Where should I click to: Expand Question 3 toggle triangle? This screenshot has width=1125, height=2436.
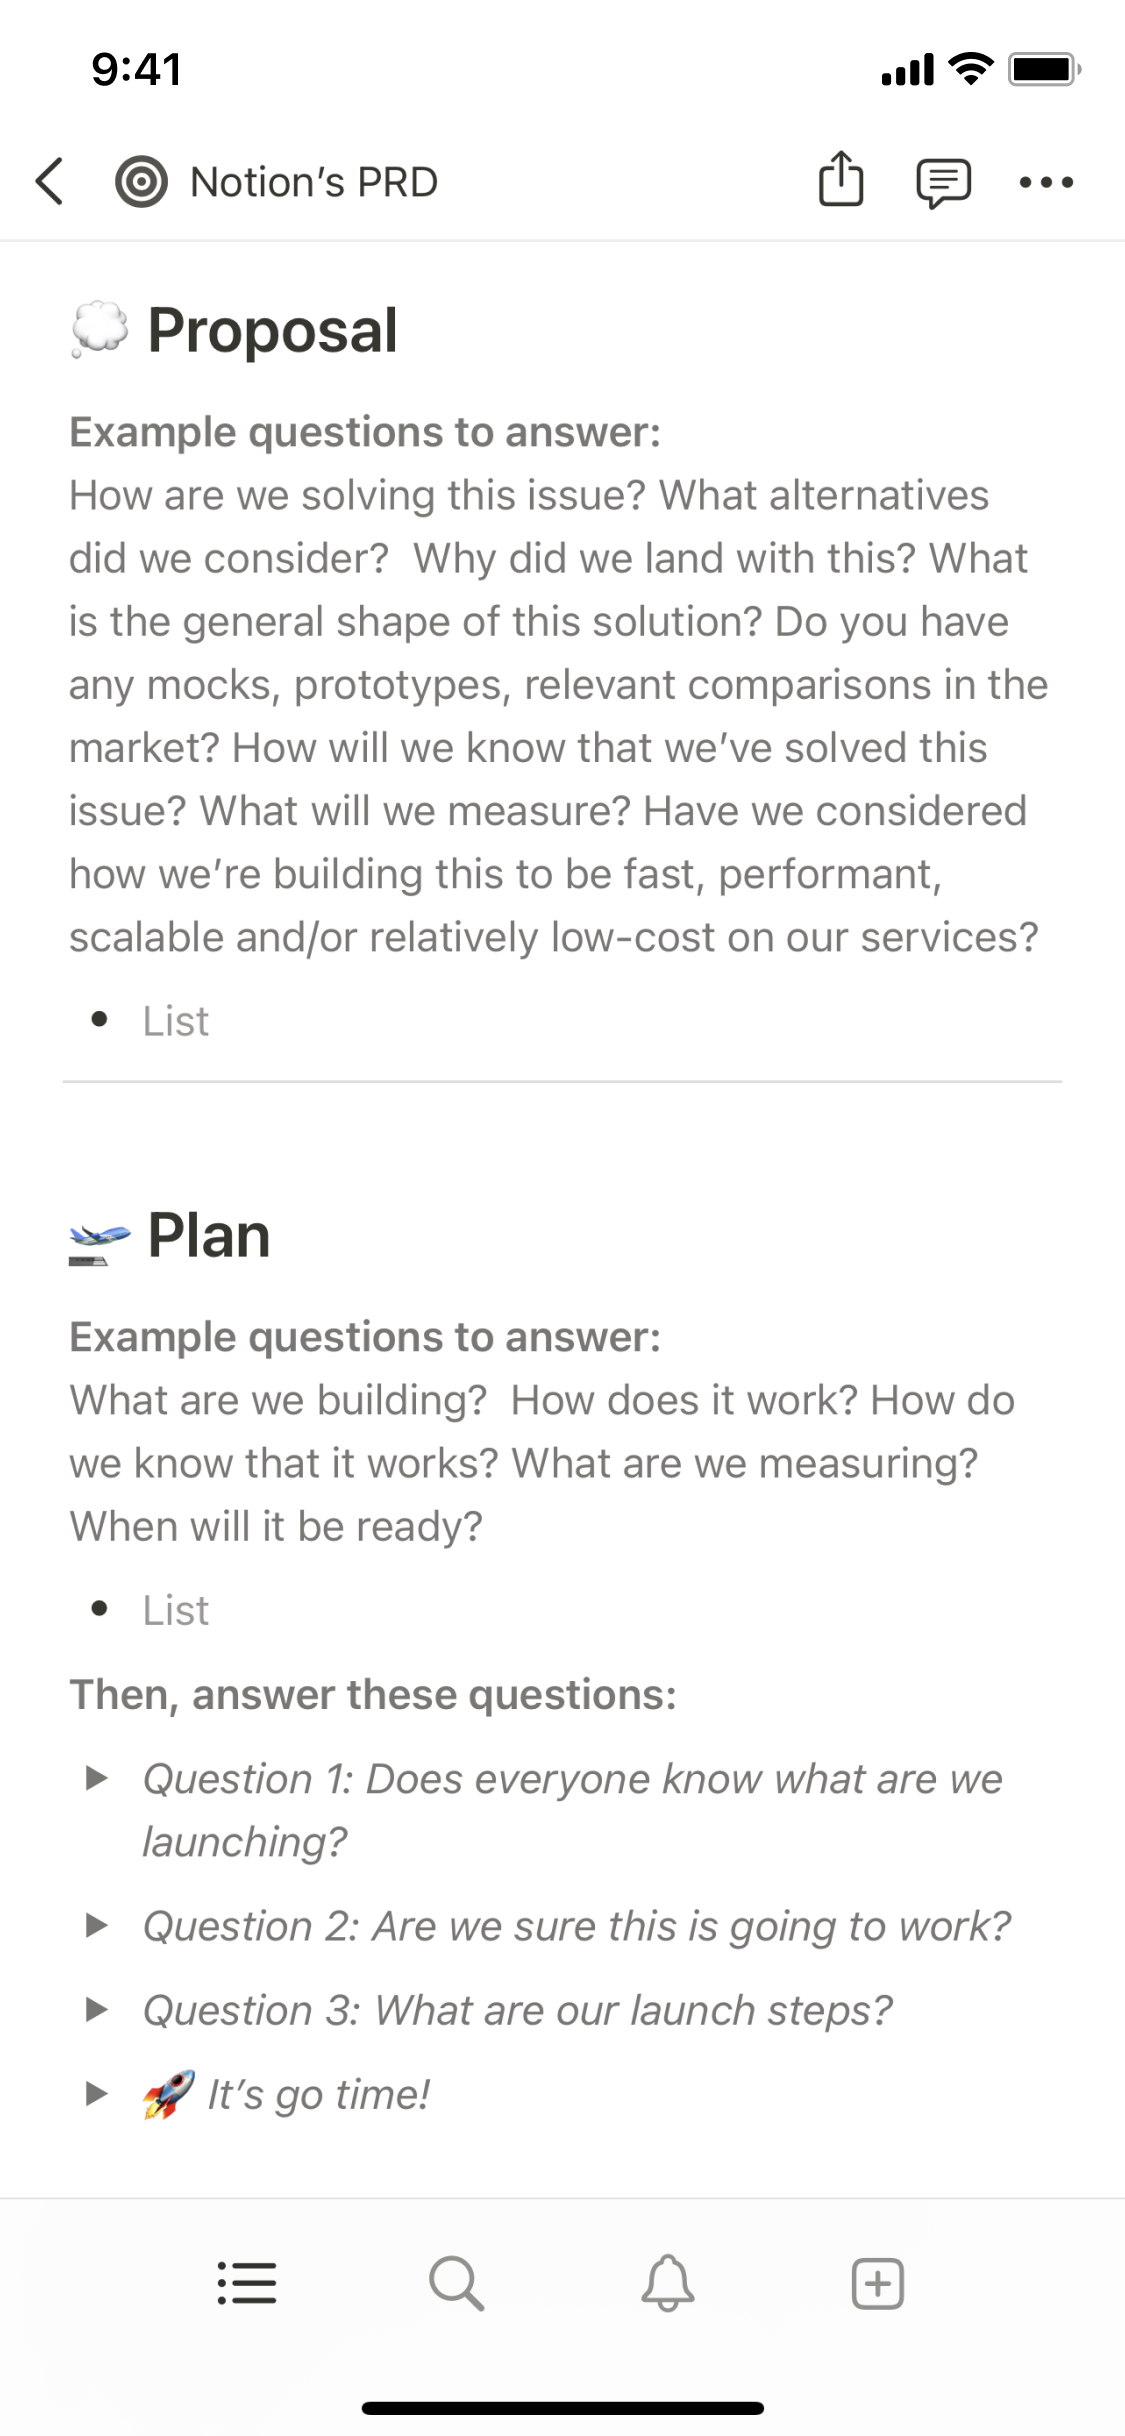coord(97,2009)
